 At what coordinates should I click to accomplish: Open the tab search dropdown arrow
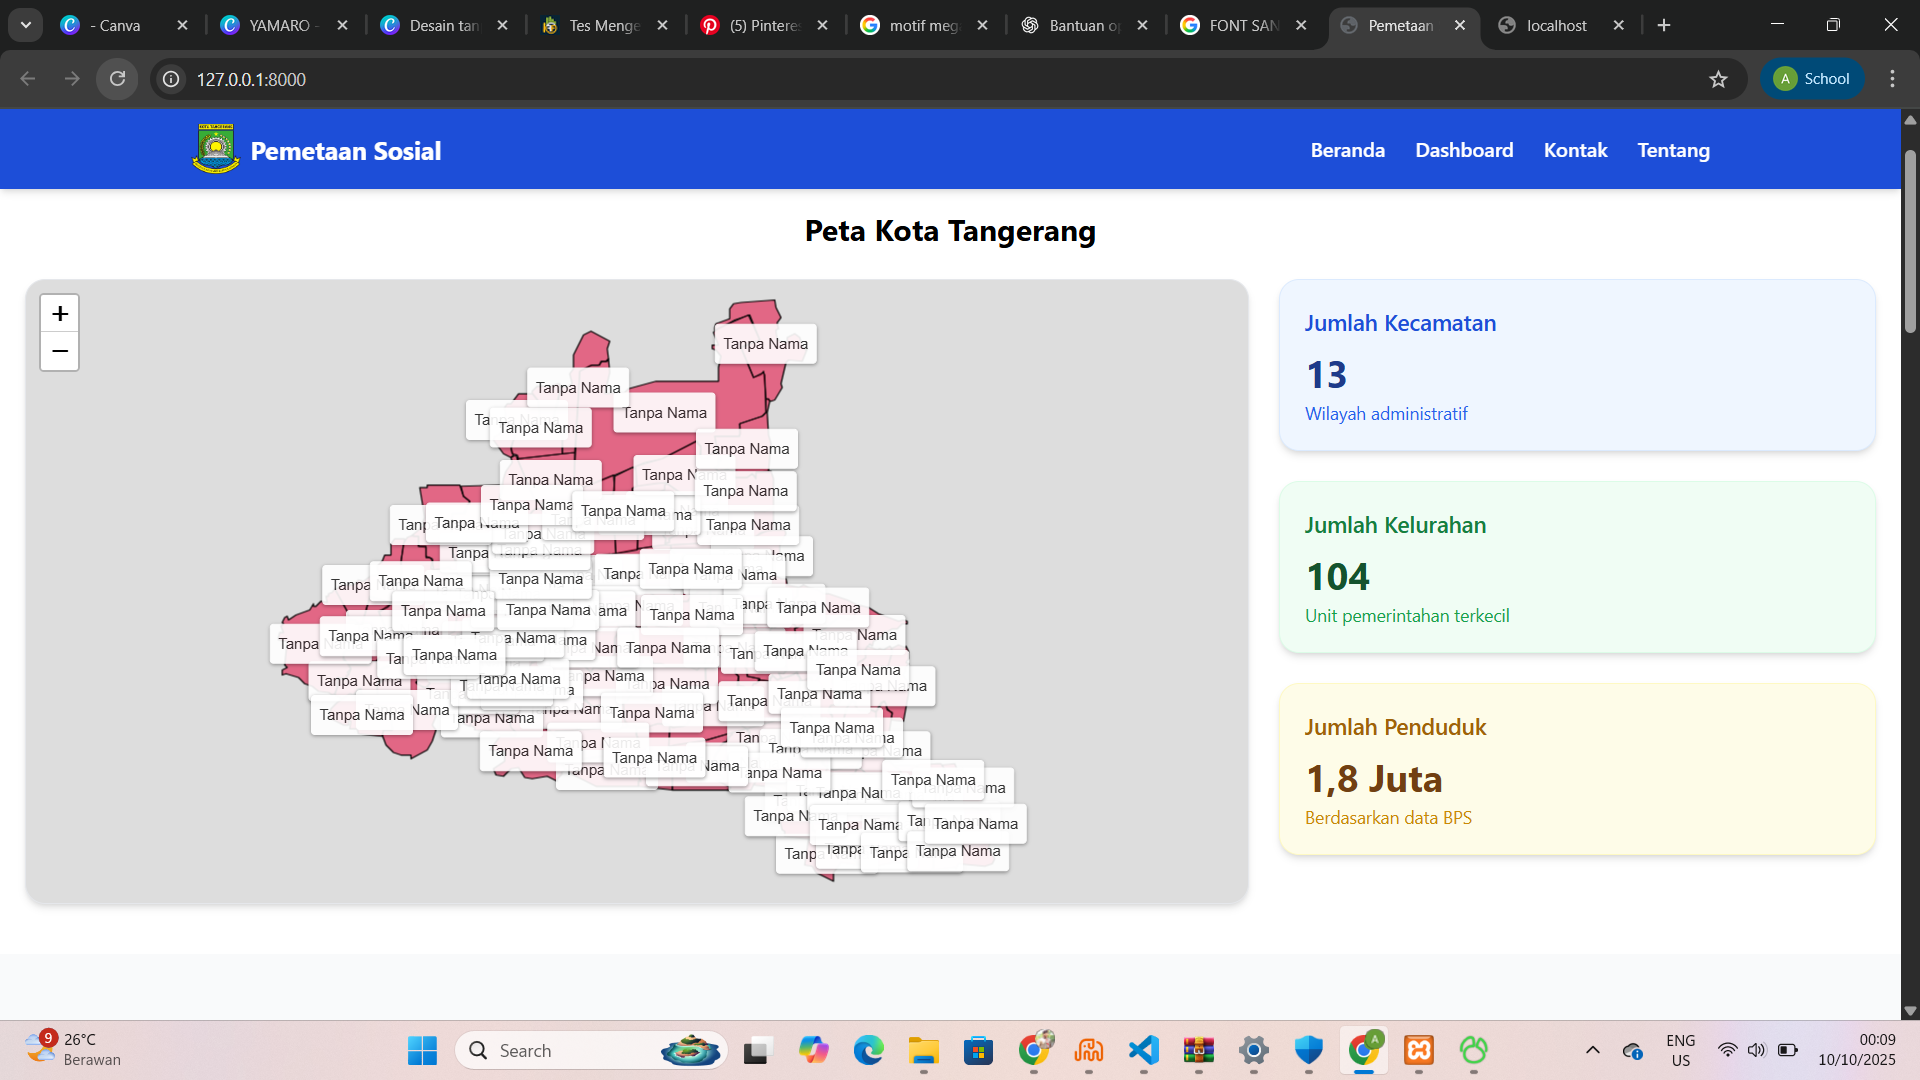[x=26, y=25]
